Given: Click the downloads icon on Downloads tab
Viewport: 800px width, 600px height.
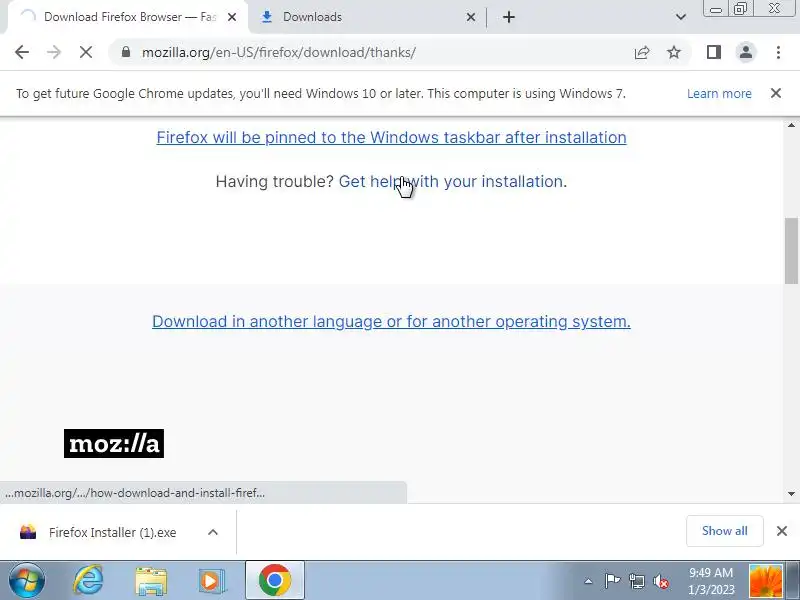Looking at the screenshot, I should coord(266,17).
